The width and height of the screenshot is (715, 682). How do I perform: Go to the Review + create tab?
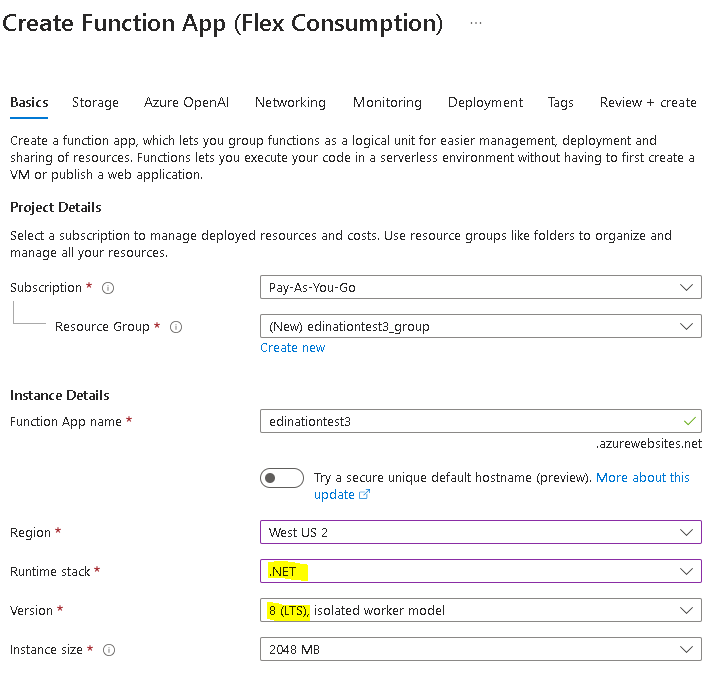tap(648, 103)
